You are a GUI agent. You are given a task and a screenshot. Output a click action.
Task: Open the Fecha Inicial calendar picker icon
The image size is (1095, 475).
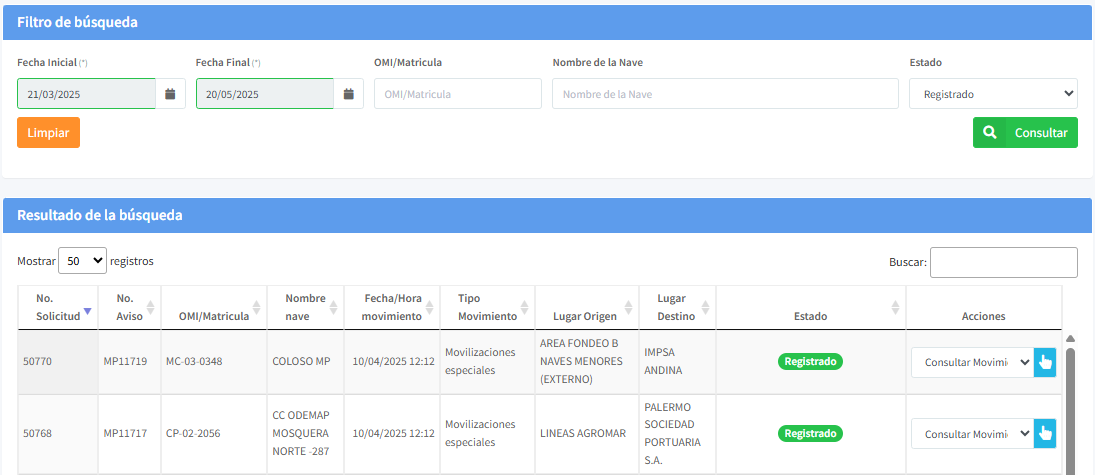coord(170,94)
